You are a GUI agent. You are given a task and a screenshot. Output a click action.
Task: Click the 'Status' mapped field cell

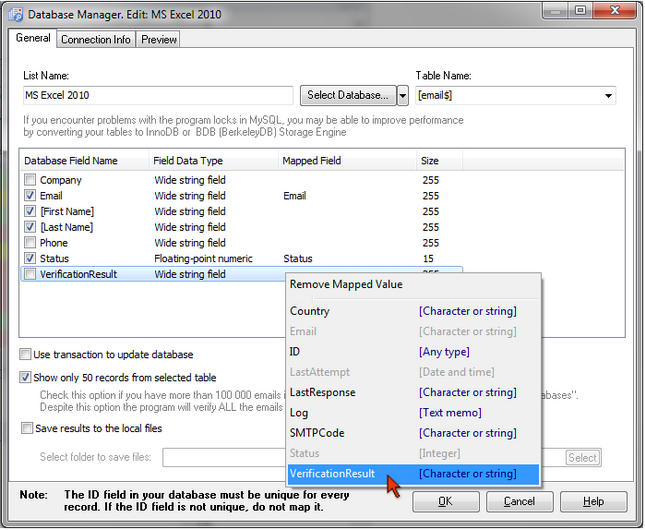pyautogui.click(x=298, y=258)
